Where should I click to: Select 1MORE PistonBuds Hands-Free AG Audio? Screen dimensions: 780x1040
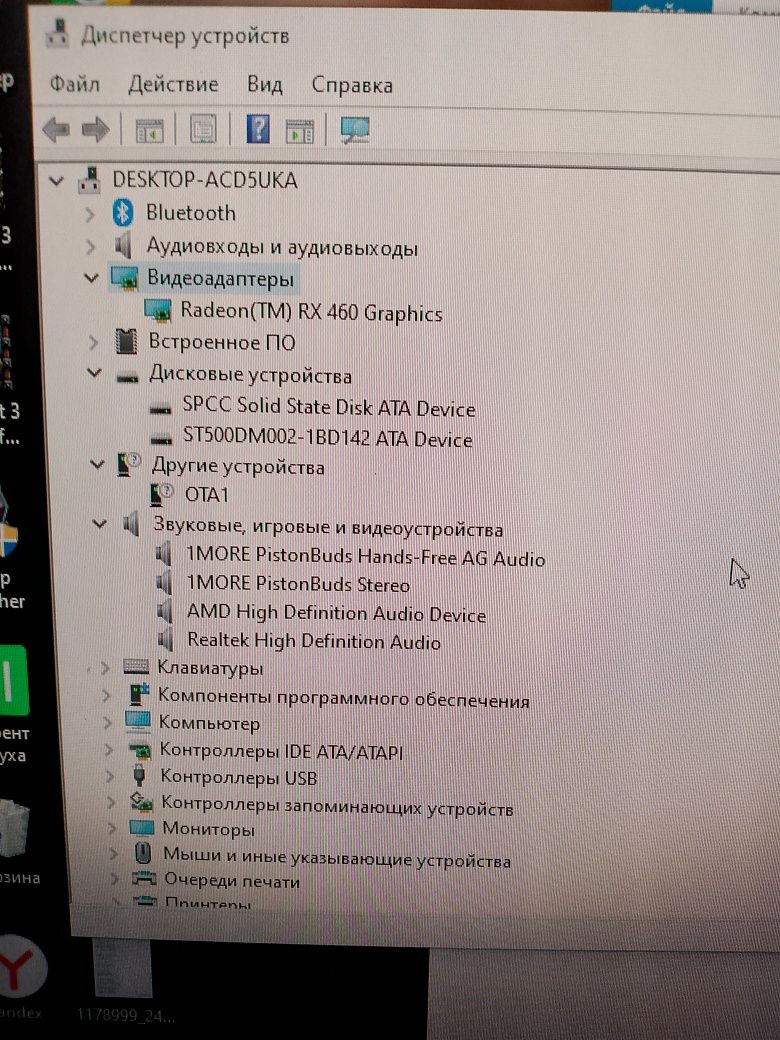coord(366,556)
